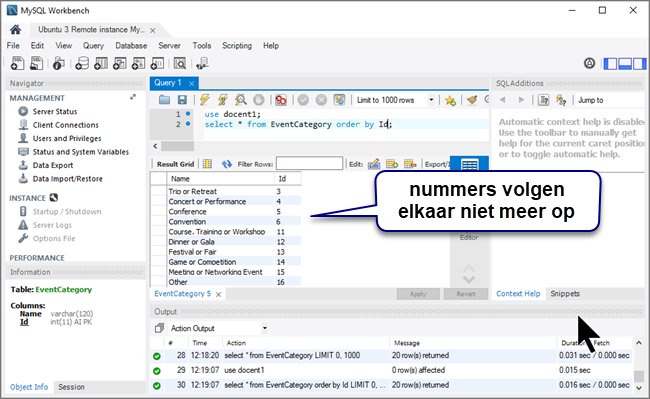Image resolution: width=650 pixels, height=399 pixels.
Task: Expand the Navigator management section arrows
Action: pyautogui.click(x=133, y=97)
